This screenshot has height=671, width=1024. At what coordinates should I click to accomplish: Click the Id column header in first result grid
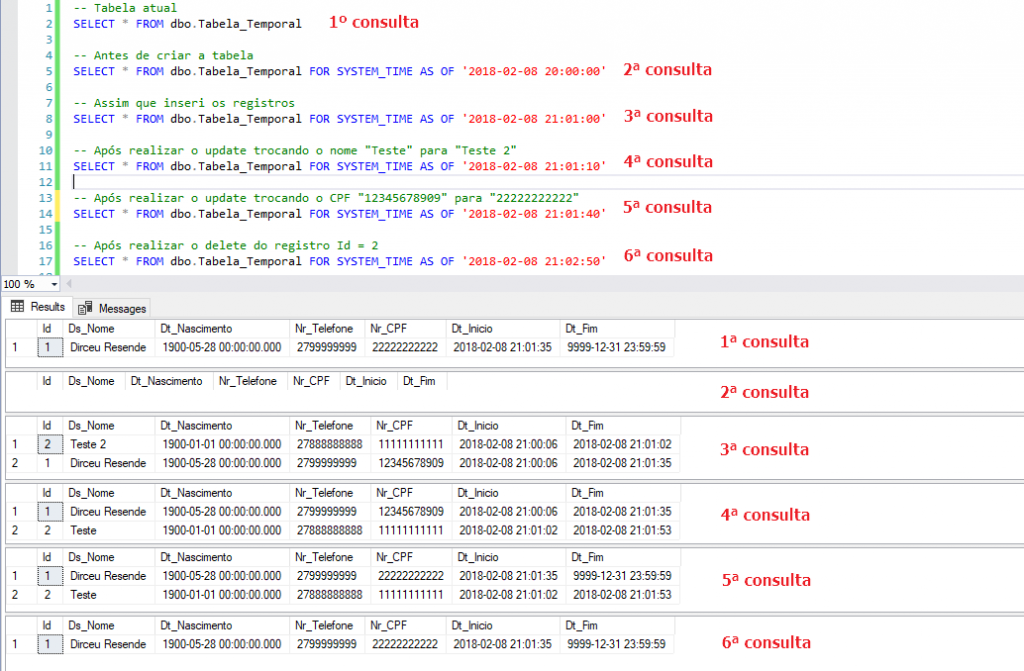click(46, 328)
